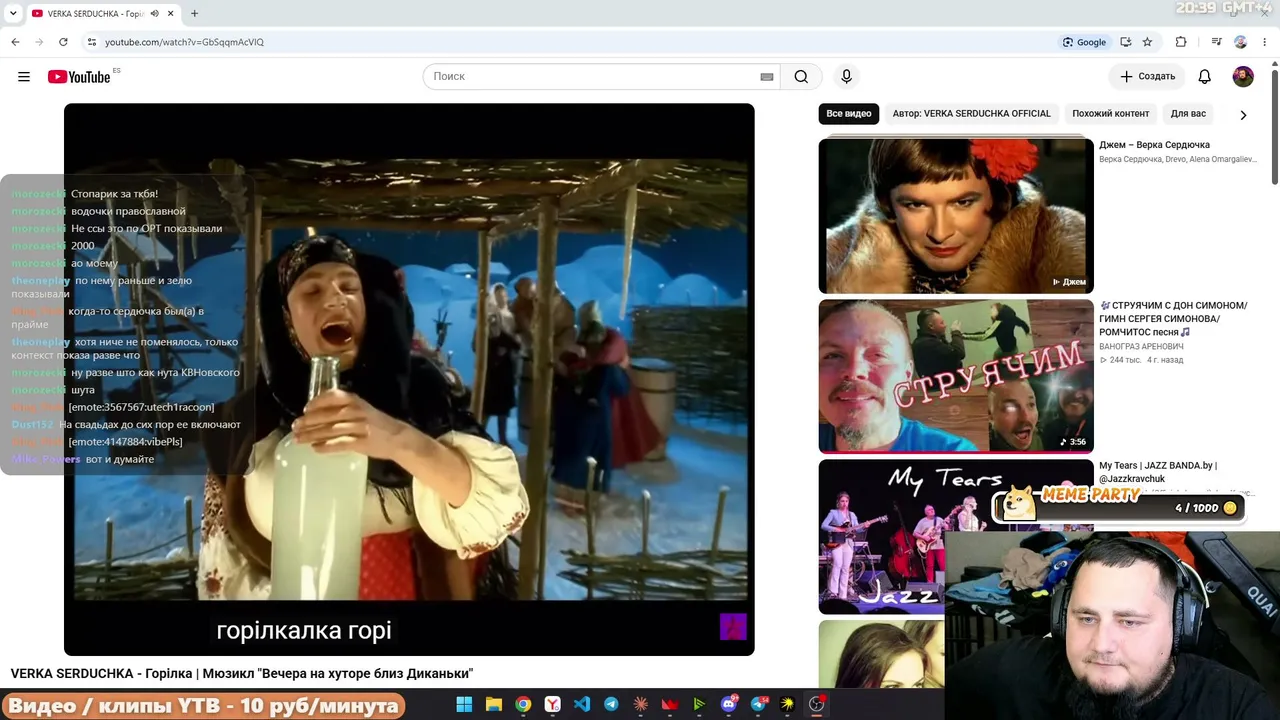Install app using the address bar icon

click(1126, 42)
